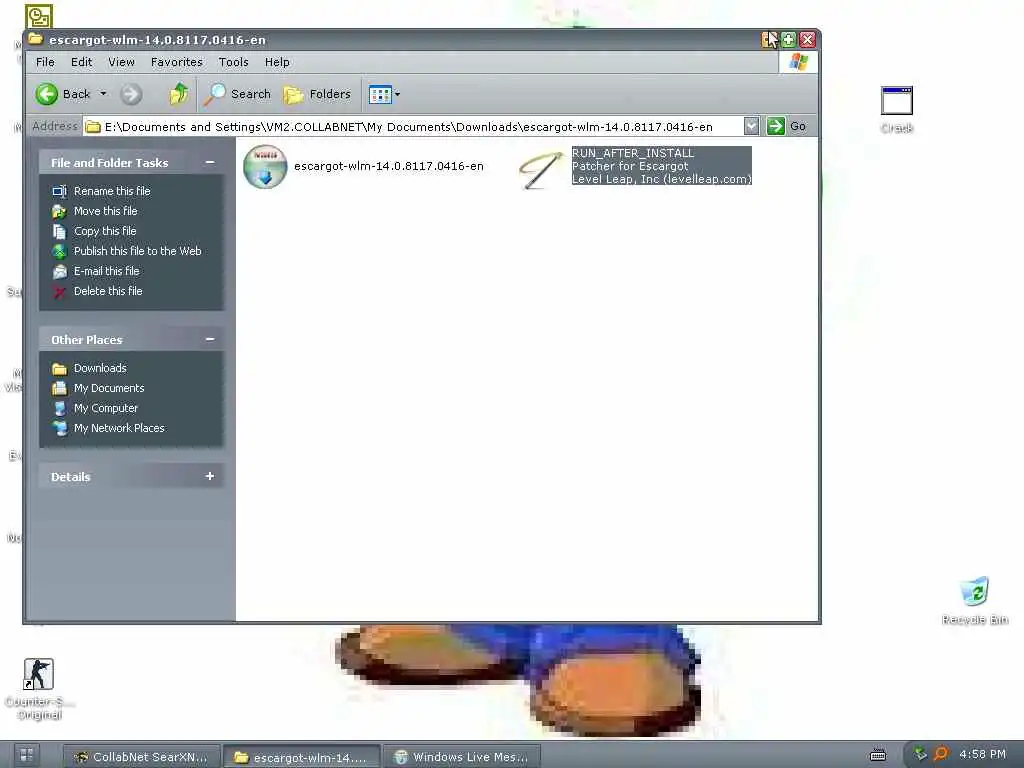Click the My Network Places sidebar icon
1024x768 pixels.
point(59,428)
